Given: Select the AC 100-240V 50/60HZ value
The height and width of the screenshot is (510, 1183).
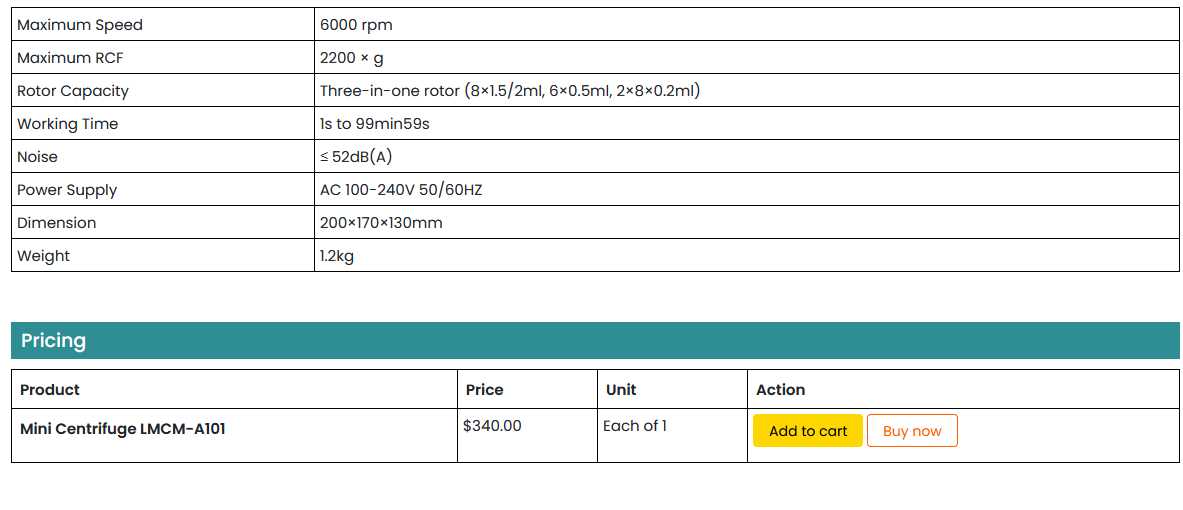Looking at the screenshot, I should 401,190.
